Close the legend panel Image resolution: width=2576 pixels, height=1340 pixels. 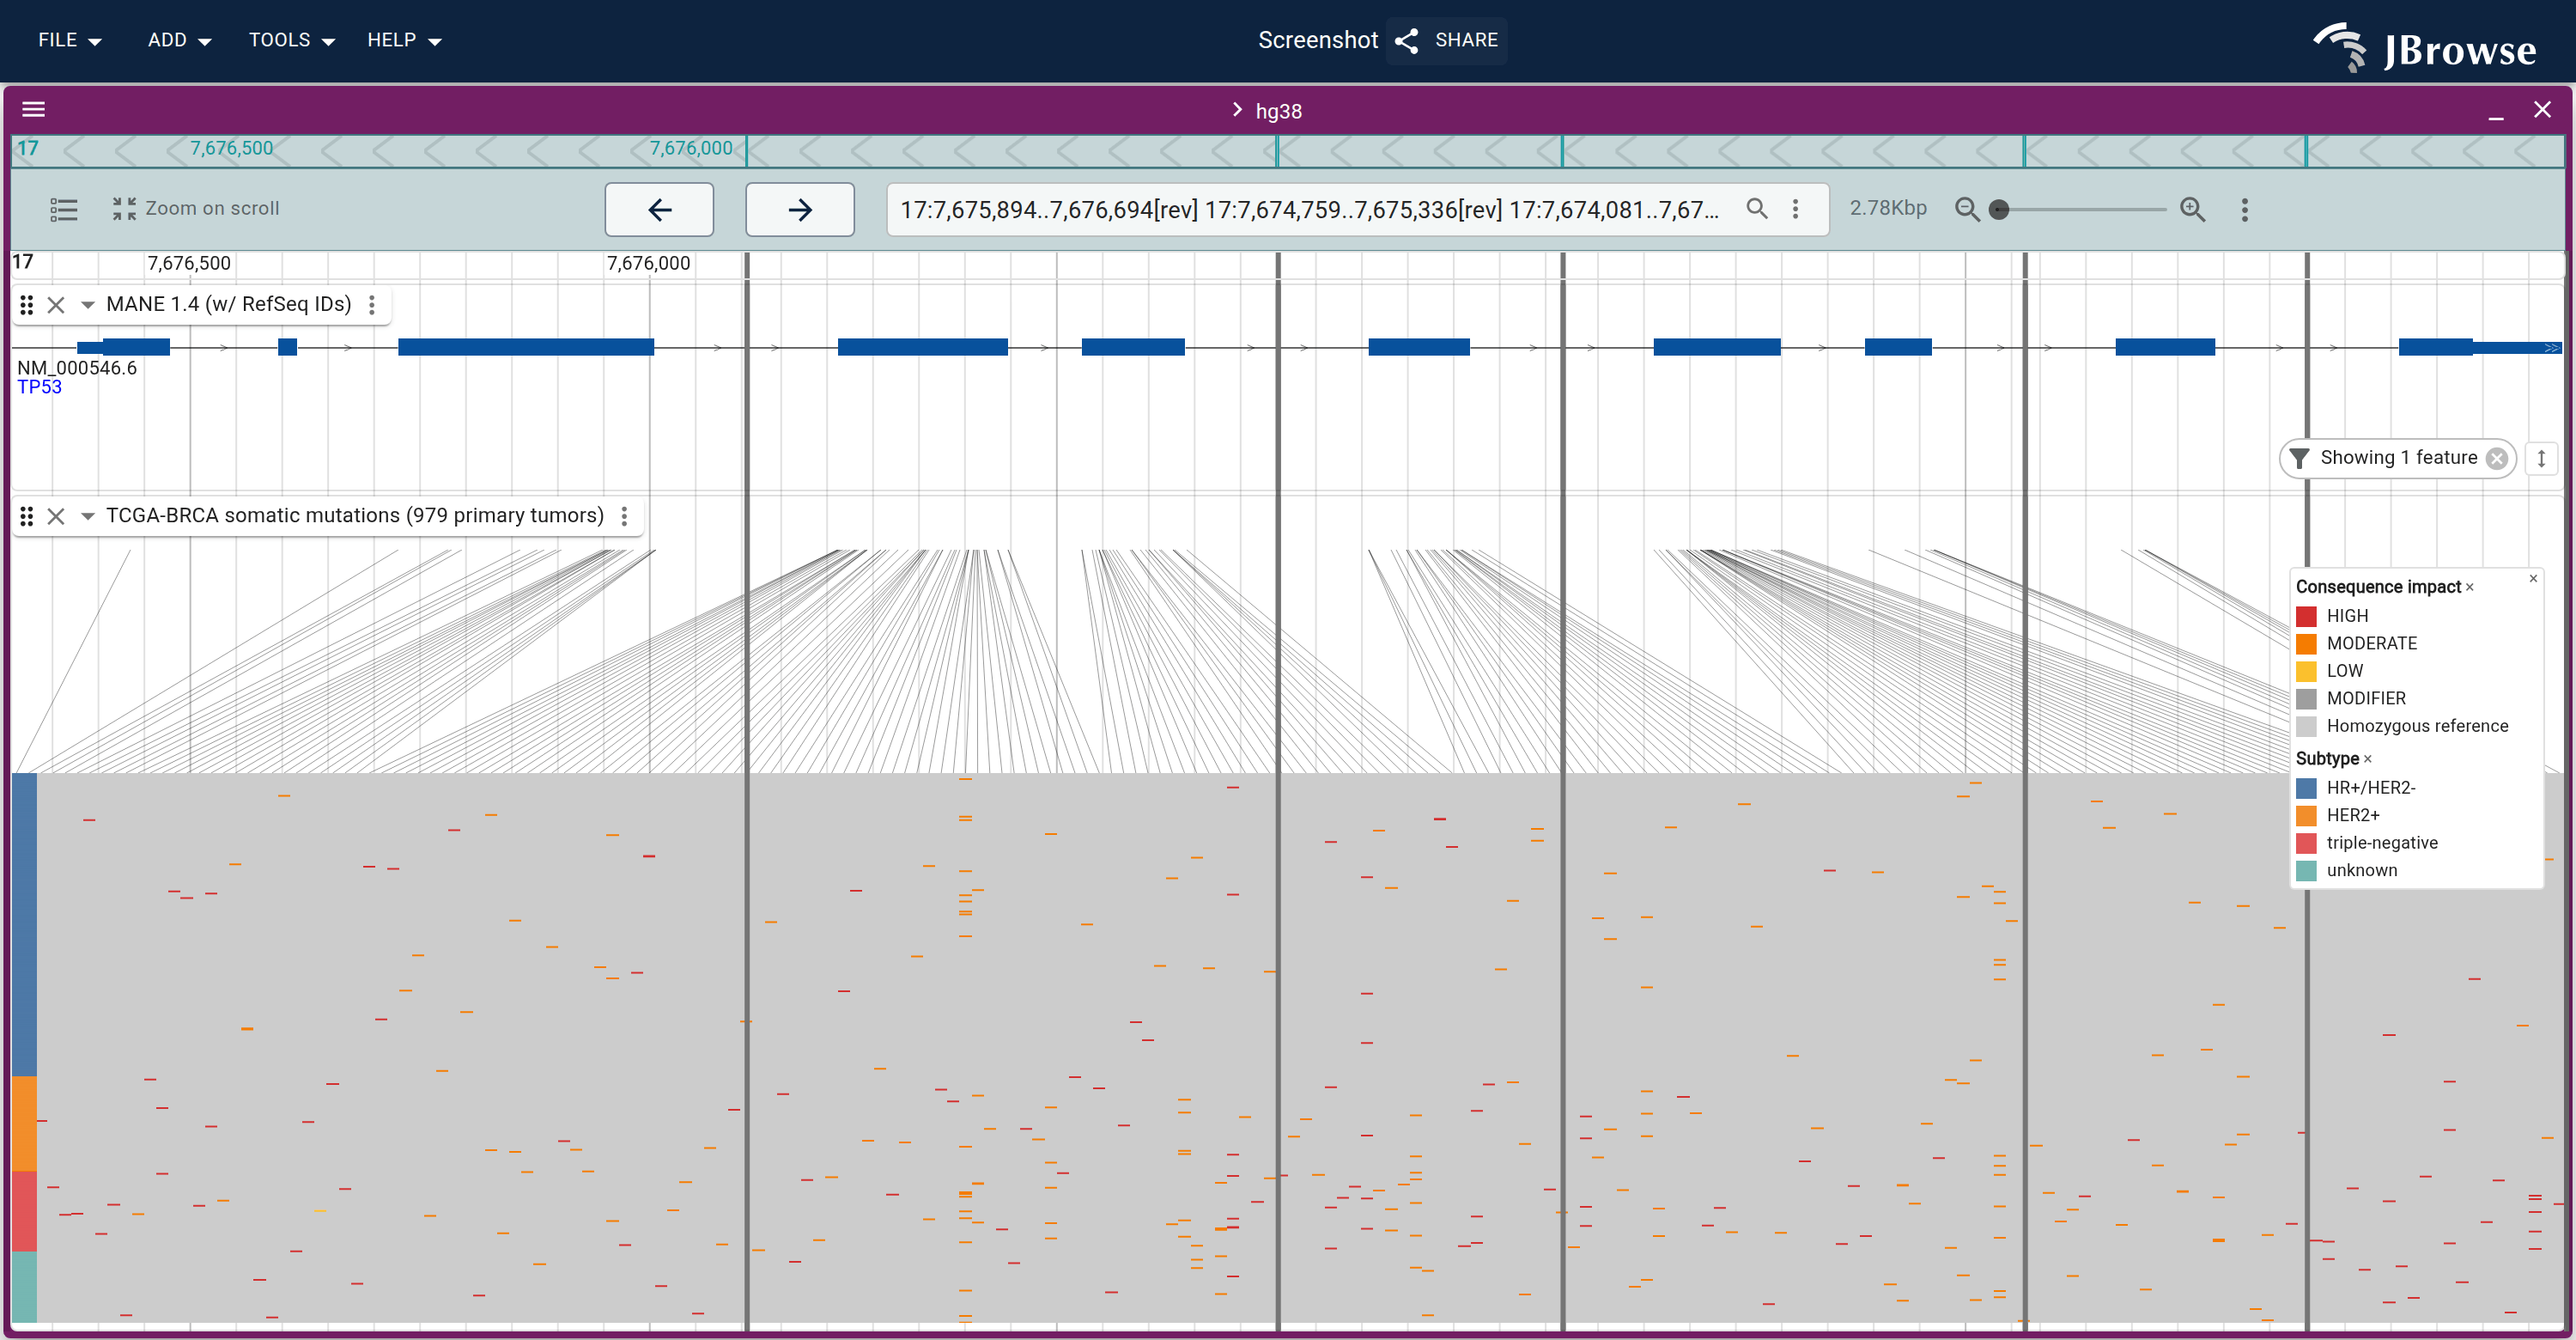(x=2533, y=578)
